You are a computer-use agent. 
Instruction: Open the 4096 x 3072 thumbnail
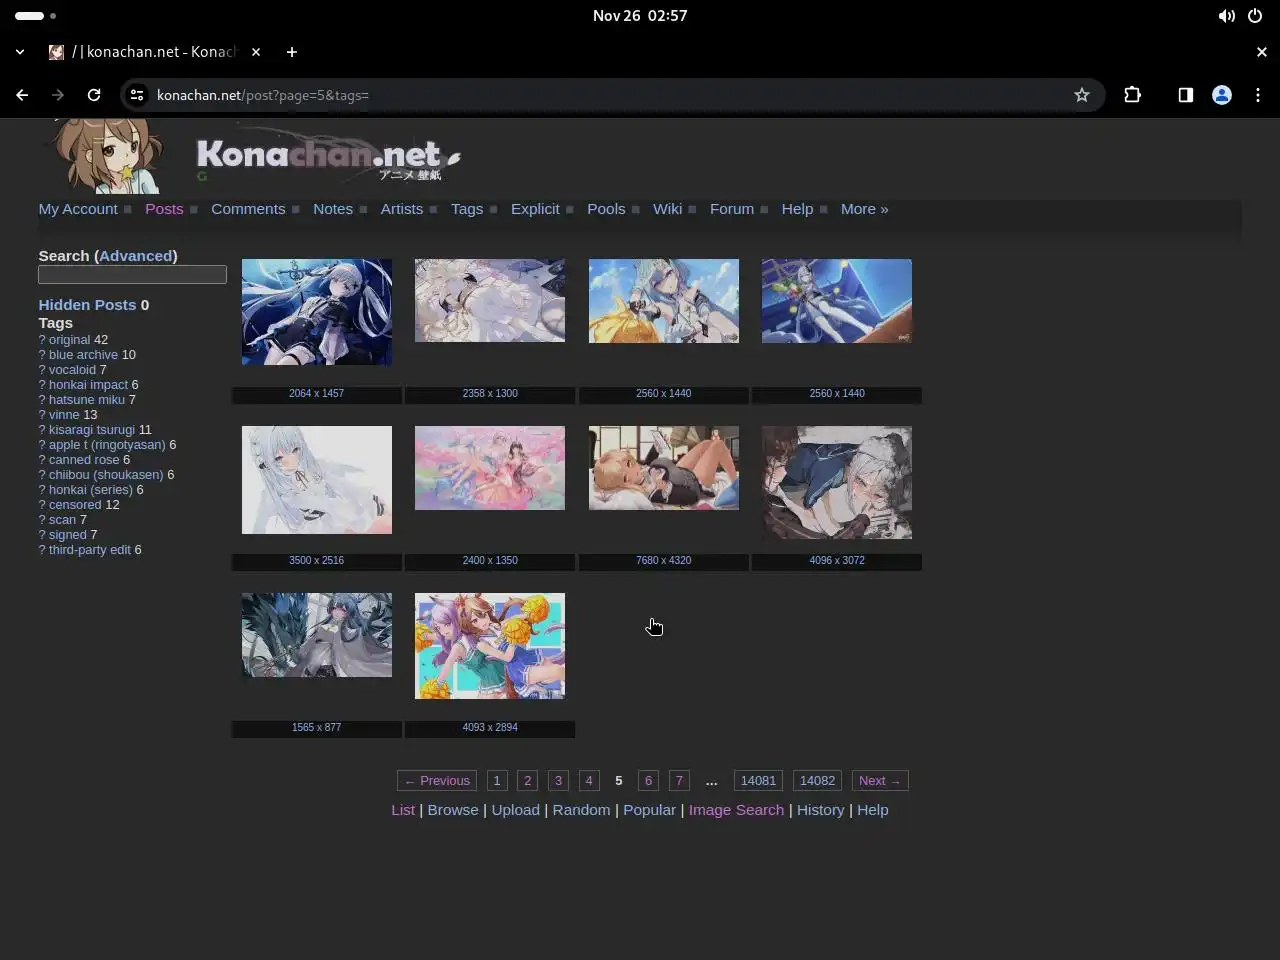(x=837, y=482)
